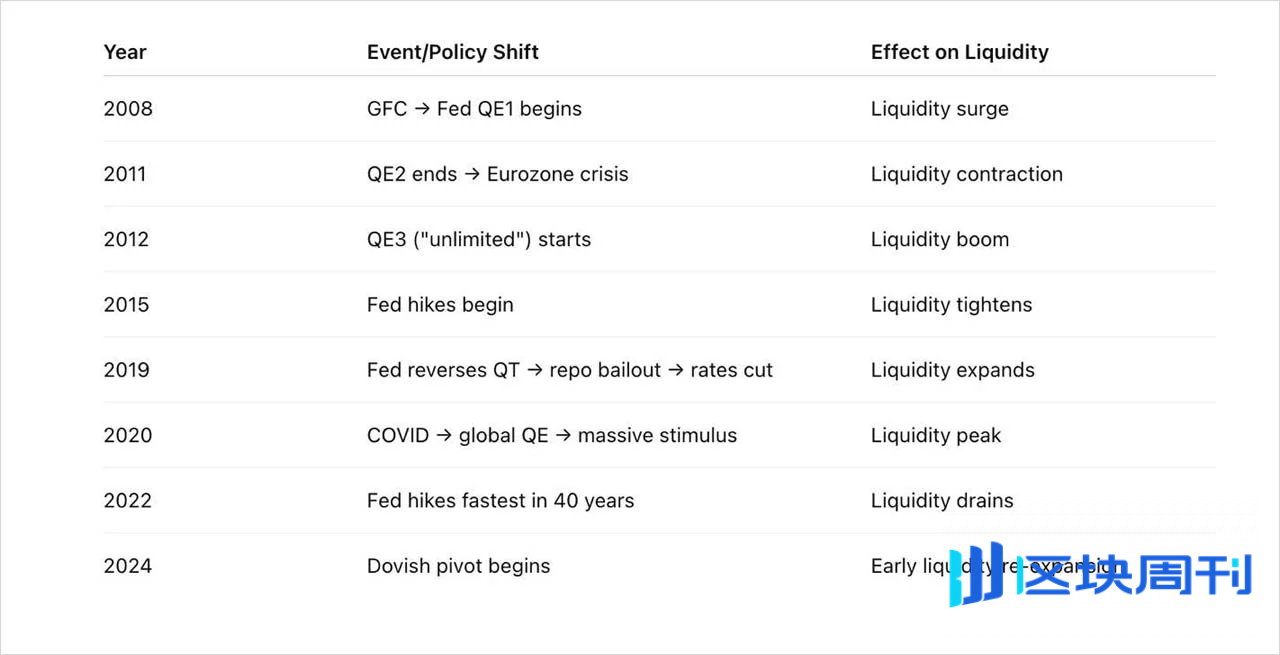This screenshot has width=1280, height=655.
Task: Click Fed reverses QT repo bailout cell
Action: coord(570,370)
